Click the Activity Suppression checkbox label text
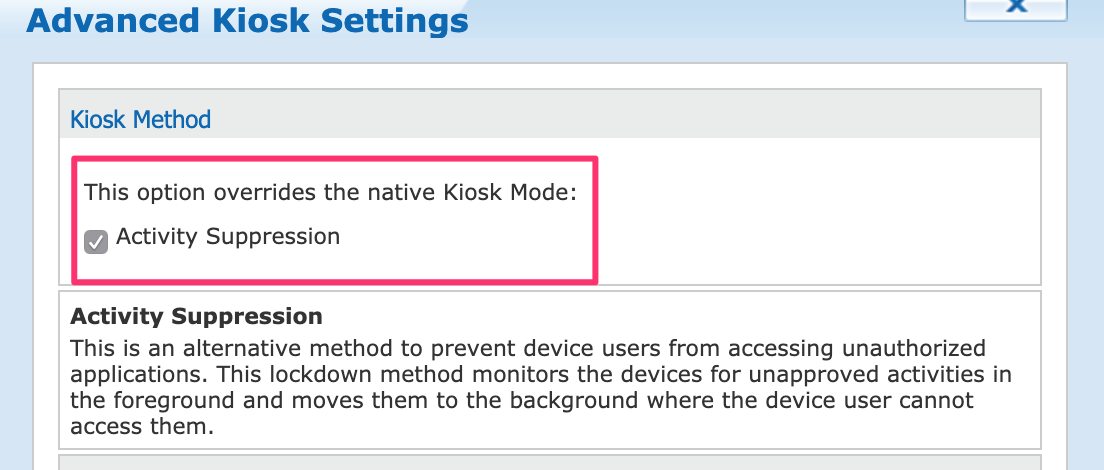The width and height of the screenshot is (1104, 470). click(228, 237)
